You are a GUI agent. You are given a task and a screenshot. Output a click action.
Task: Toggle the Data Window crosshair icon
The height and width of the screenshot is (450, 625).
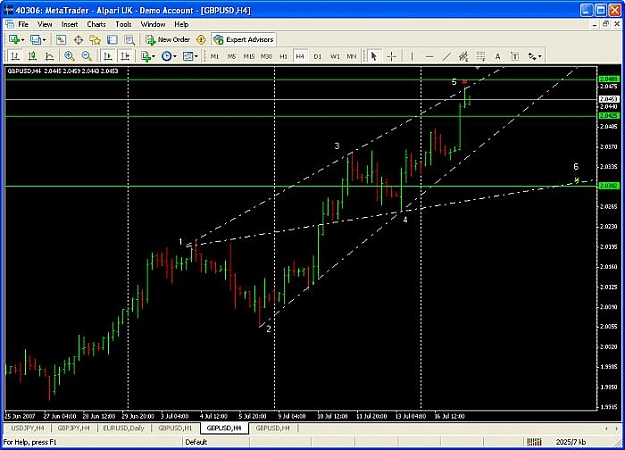point(78,39)
